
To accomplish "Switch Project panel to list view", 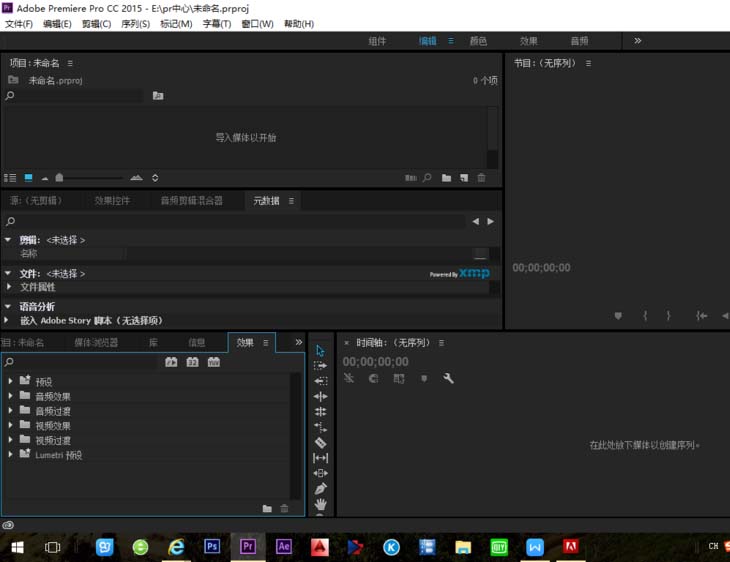I will point(10,178).
